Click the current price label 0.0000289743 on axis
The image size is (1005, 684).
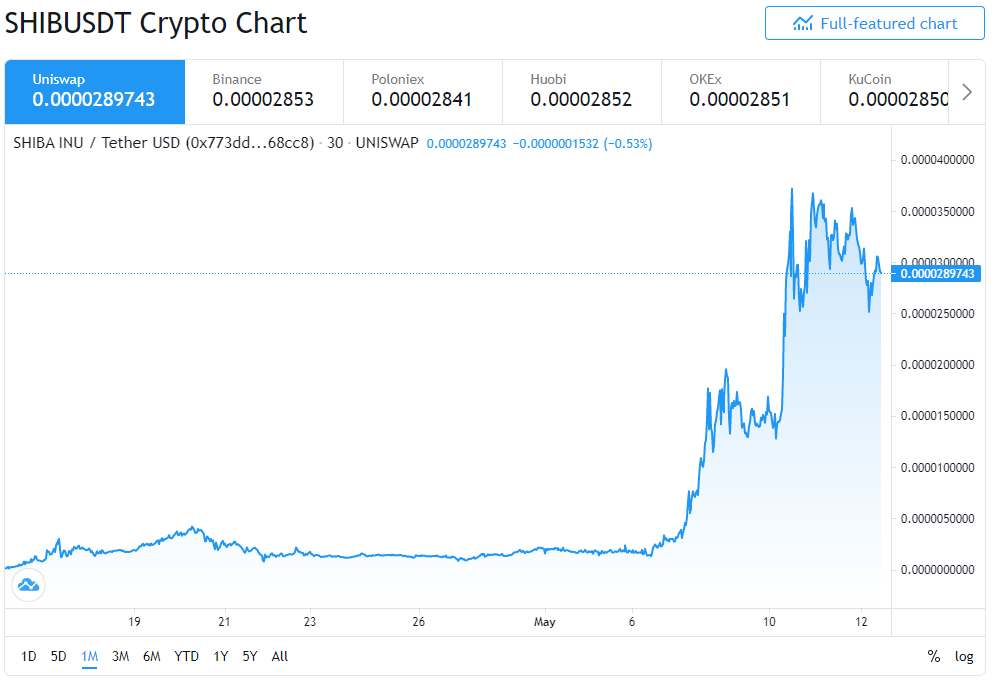coord(936,274)
